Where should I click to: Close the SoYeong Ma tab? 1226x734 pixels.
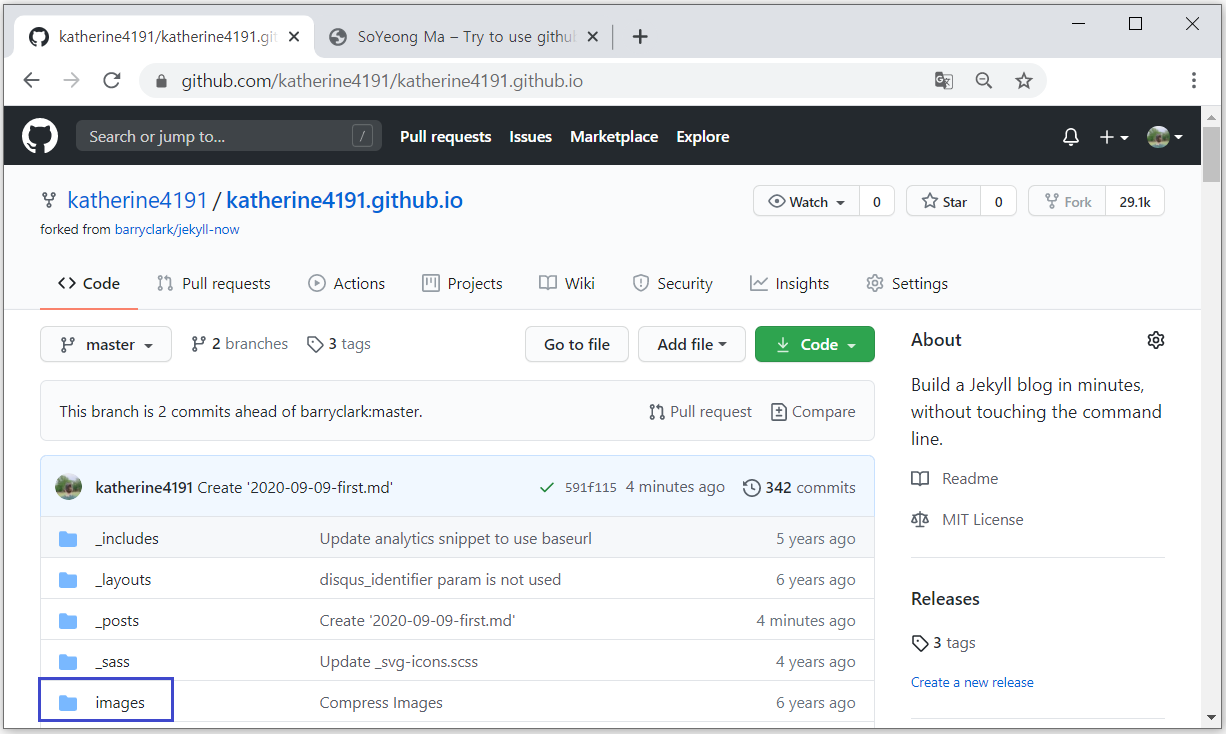(x=591, y=37)
